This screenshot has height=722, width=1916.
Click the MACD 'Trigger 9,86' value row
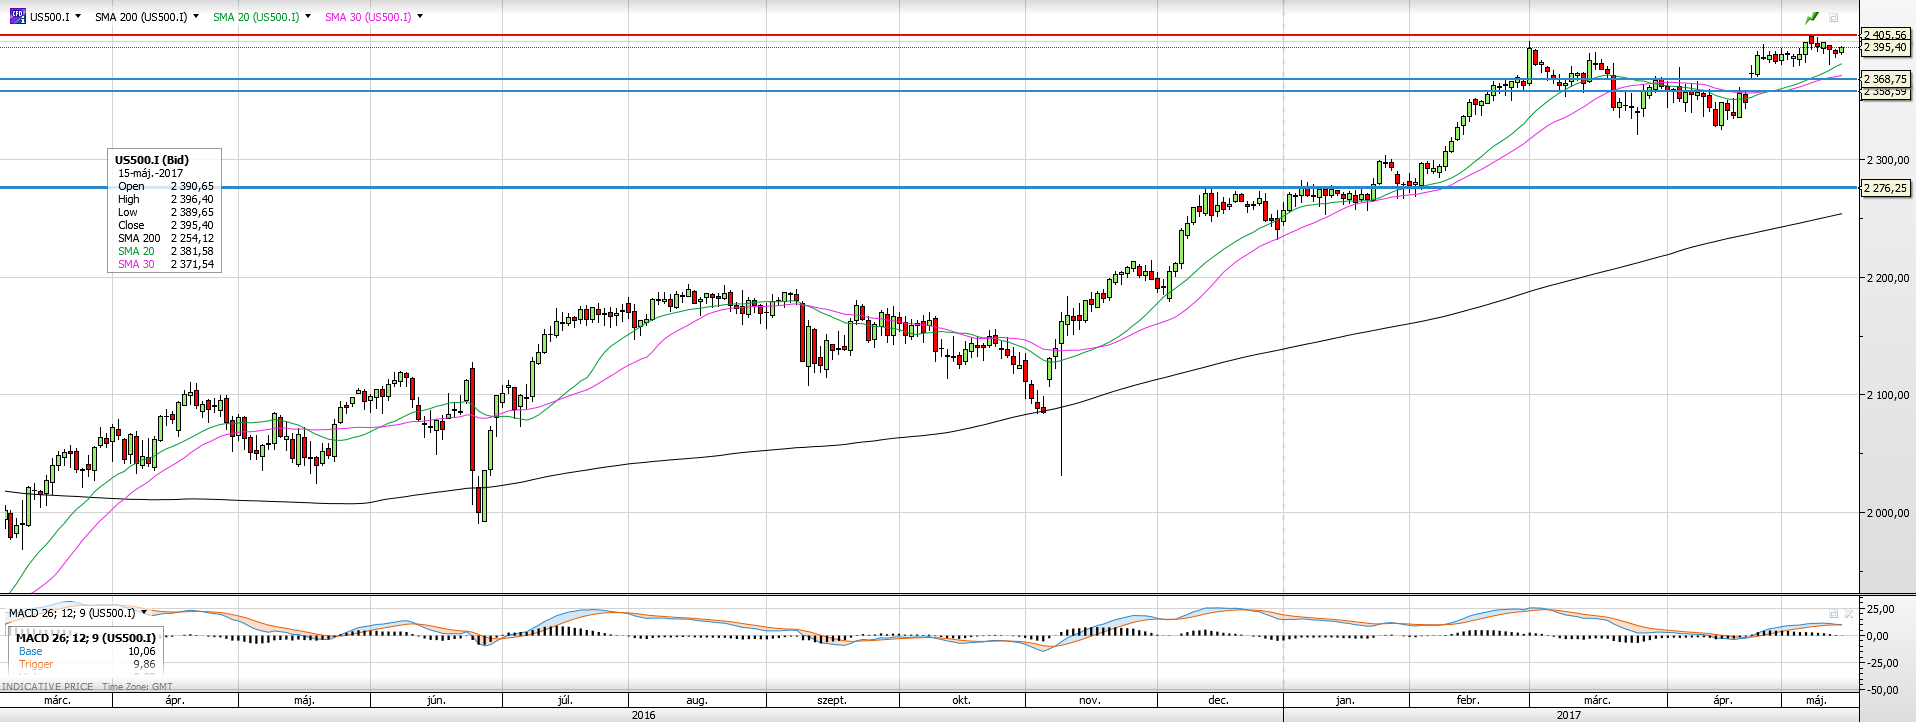tap(87, 664)
